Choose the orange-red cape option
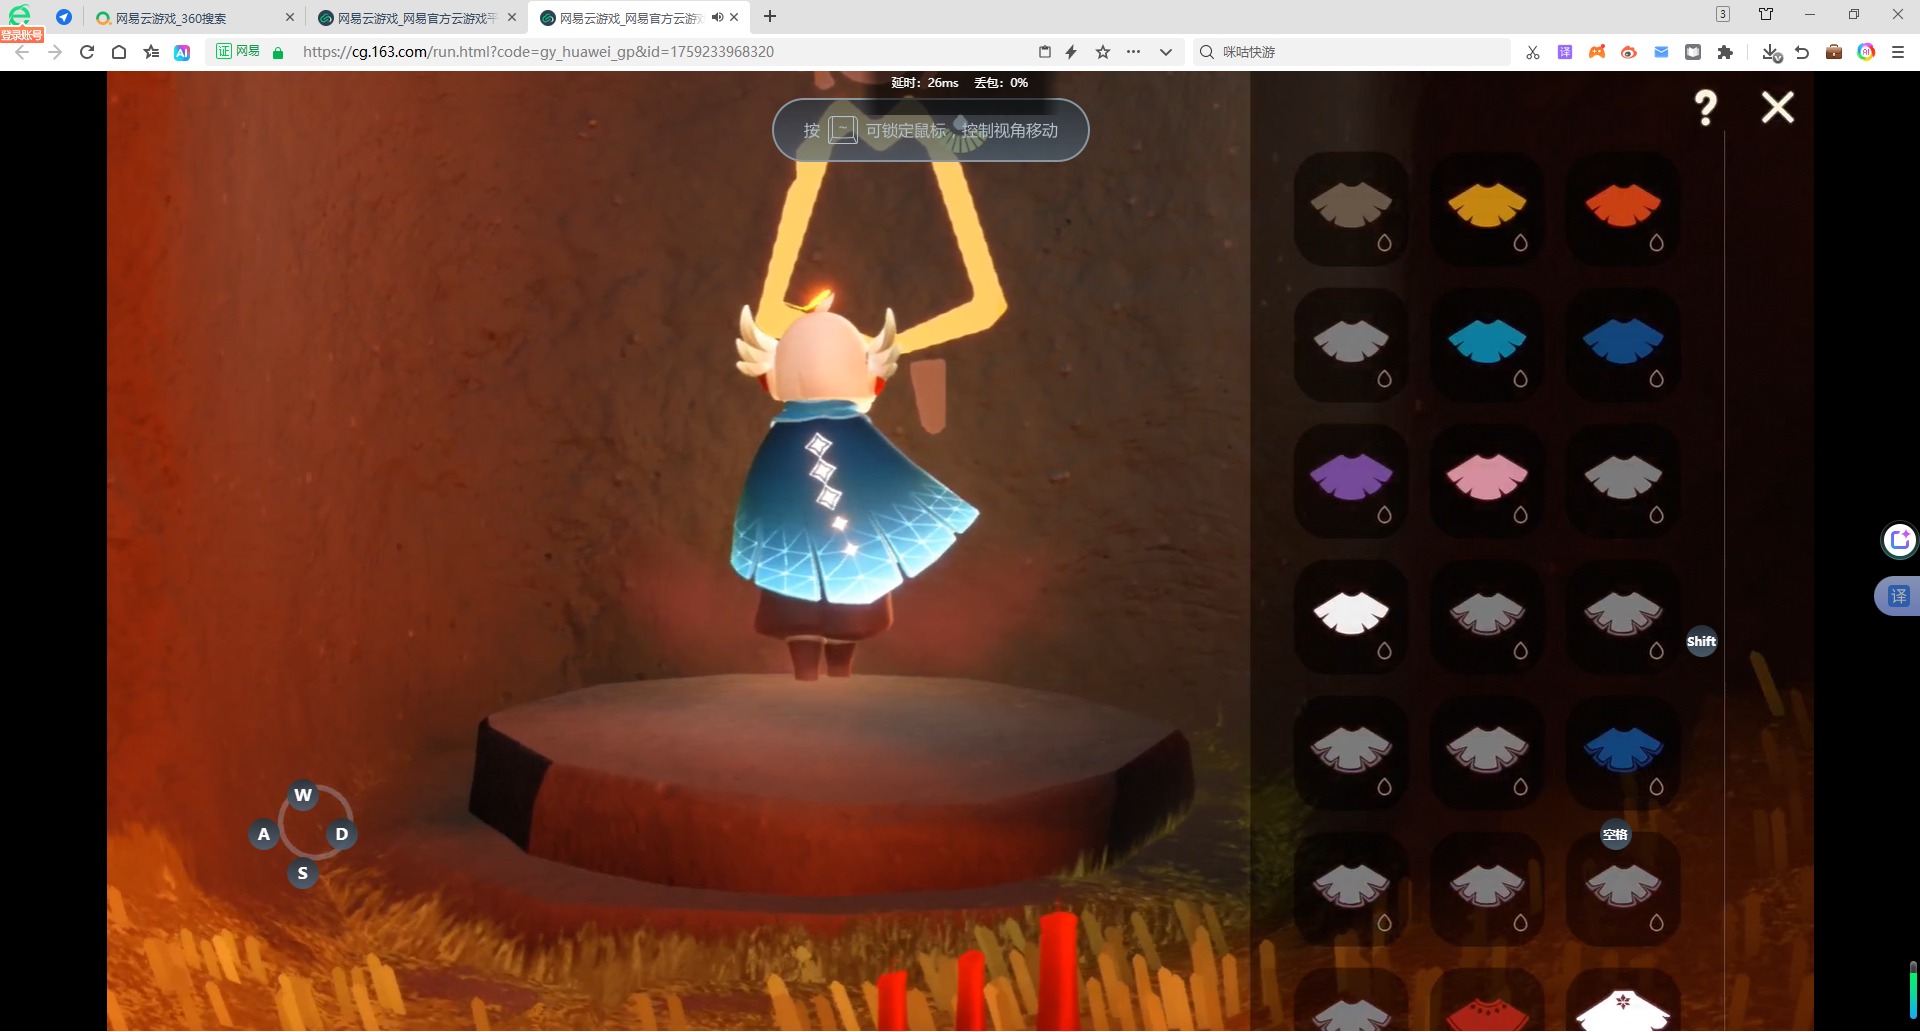 pyautogui.click(x=1623, y=207)
